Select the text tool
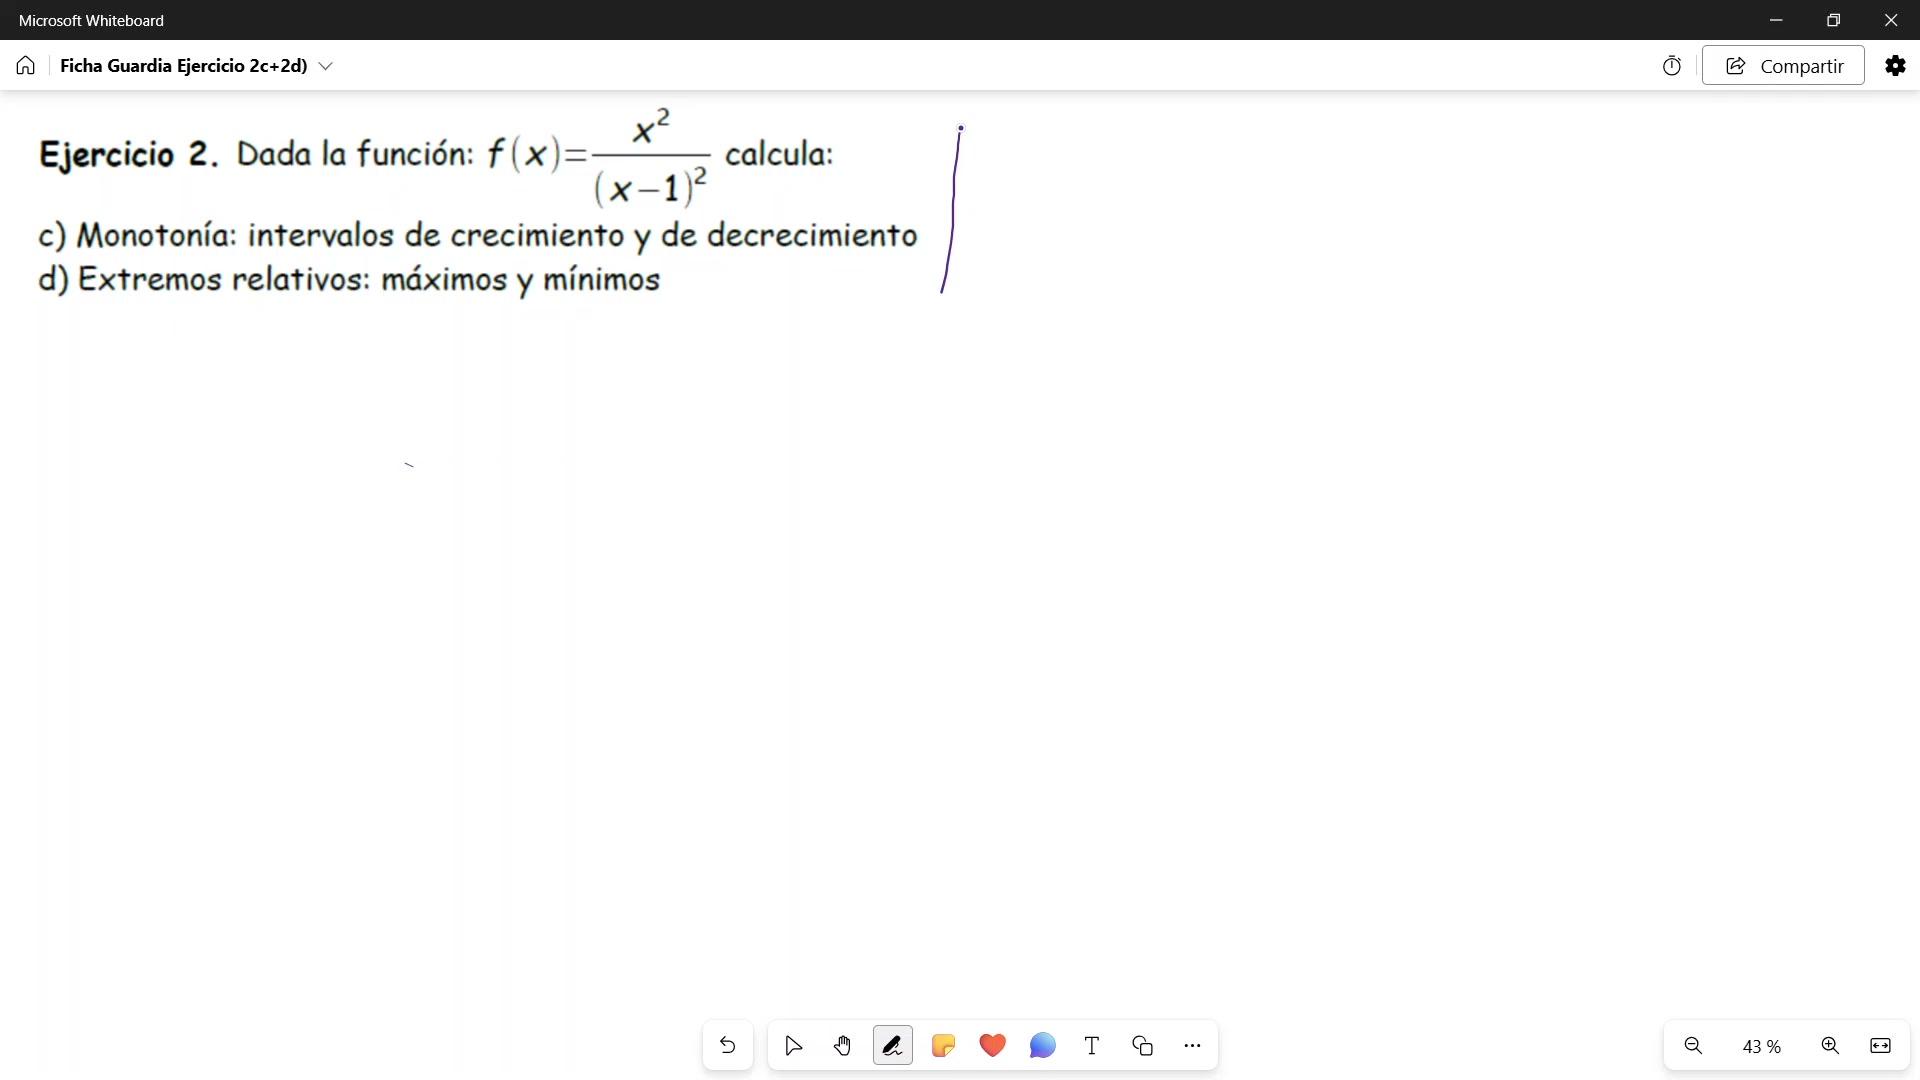This screenshot has width=1920, height=1080. click(x=1092, y=1046)
